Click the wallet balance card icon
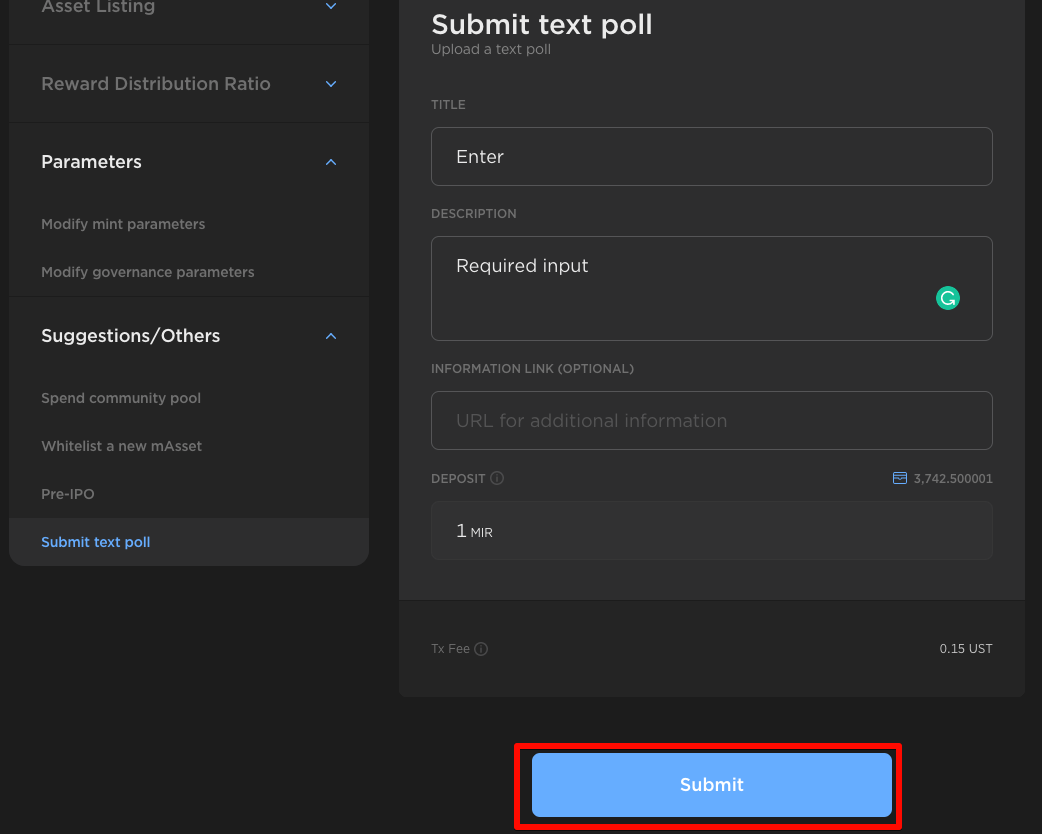 pos(900,479)
